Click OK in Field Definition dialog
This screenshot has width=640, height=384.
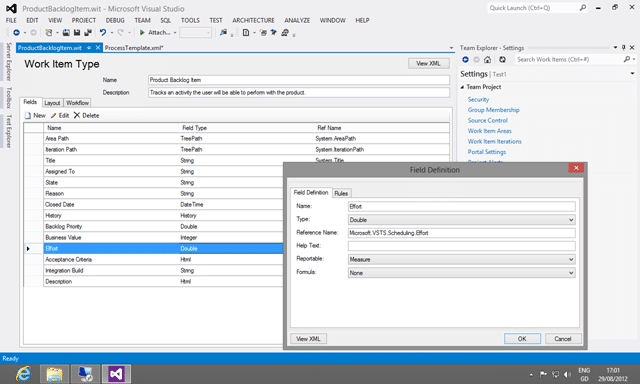coord(522,339)
